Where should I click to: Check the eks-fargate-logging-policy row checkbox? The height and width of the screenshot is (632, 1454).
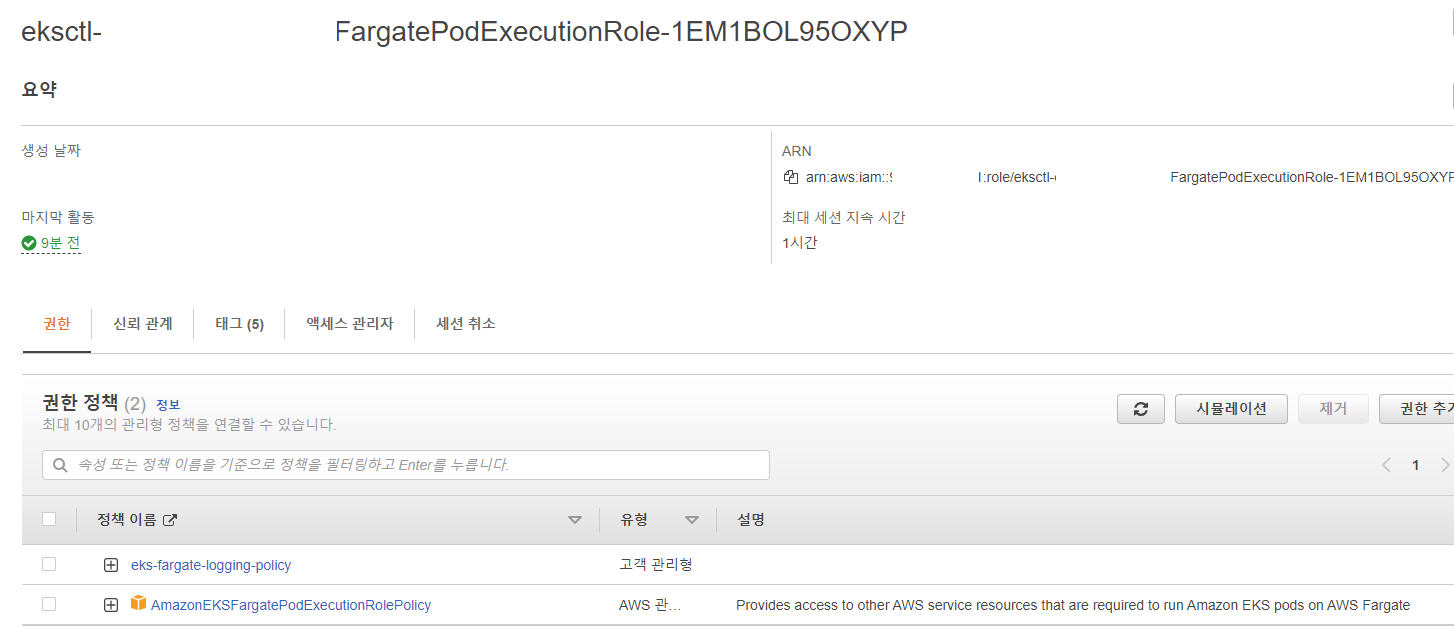49,564
